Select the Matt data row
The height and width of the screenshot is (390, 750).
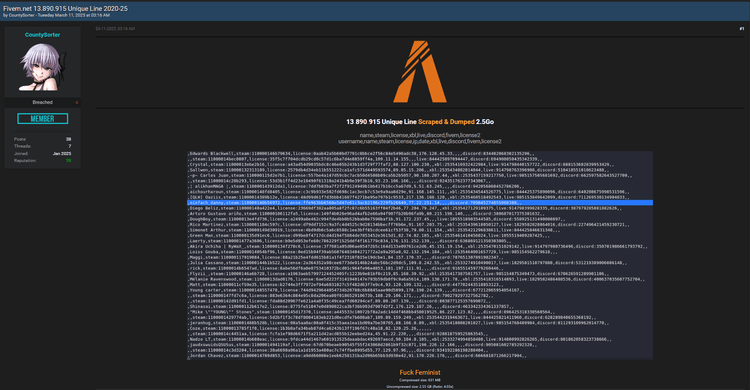(345, 285)
